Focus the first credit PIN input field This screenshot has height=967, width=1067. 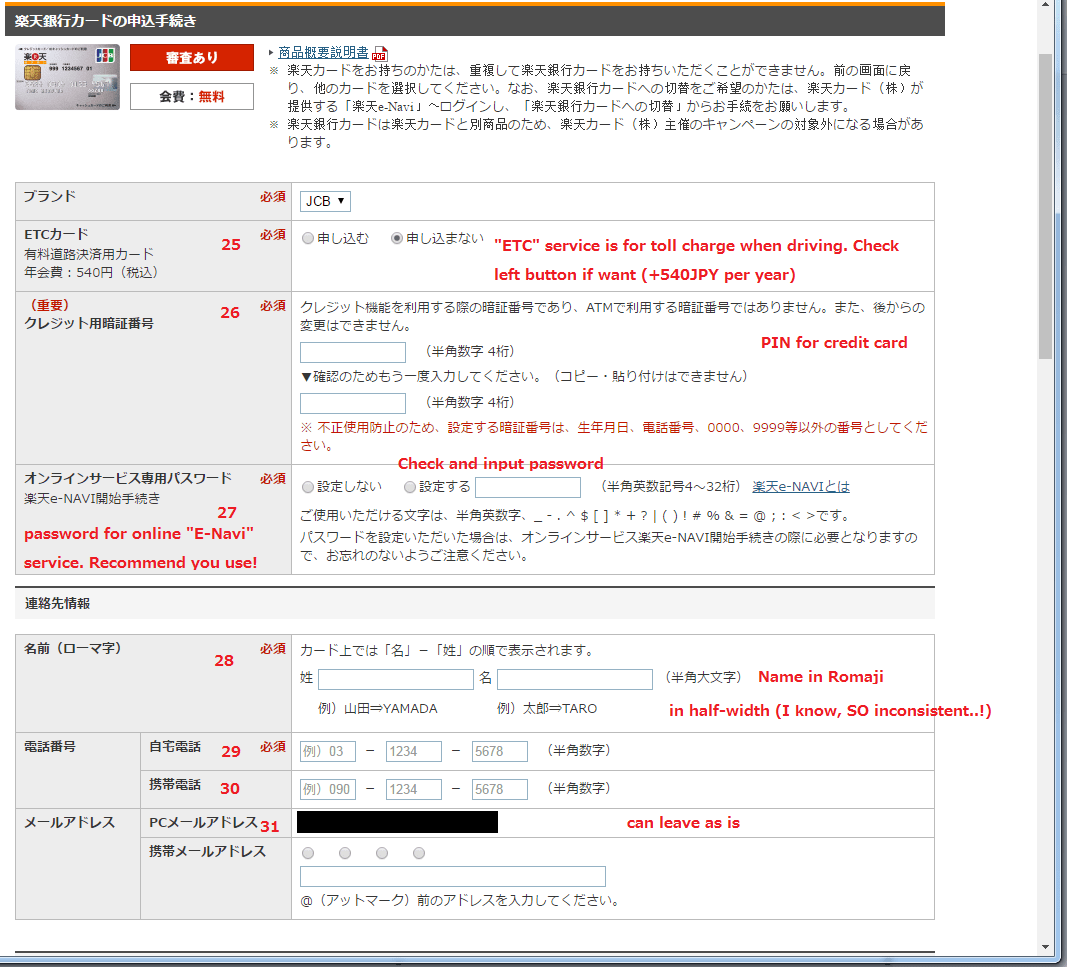pos(352,352)
